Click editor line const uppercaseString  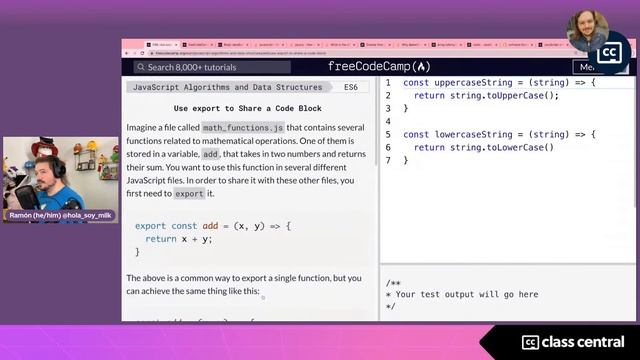point(499,82)
